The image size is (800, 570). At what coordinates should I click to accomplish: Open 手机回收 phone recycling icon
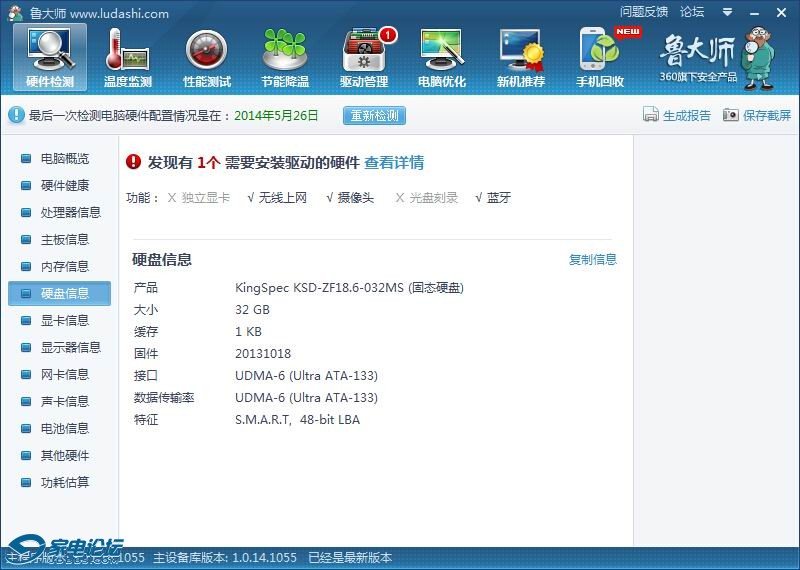601,57
